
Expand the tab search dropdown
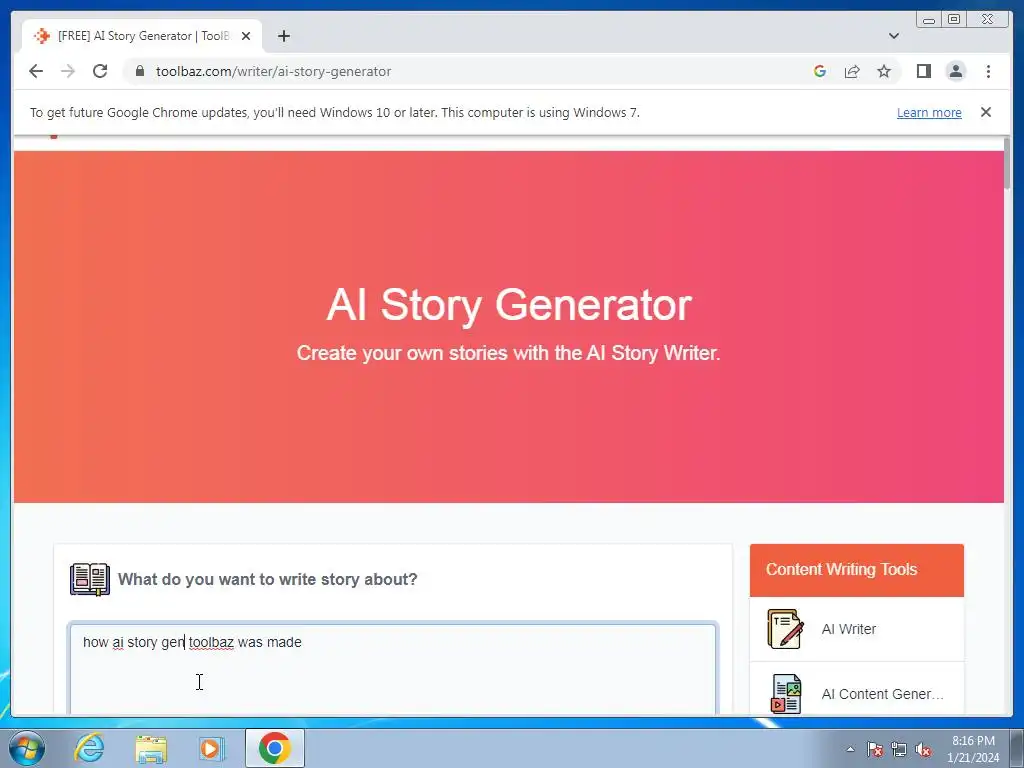[893, 36]
